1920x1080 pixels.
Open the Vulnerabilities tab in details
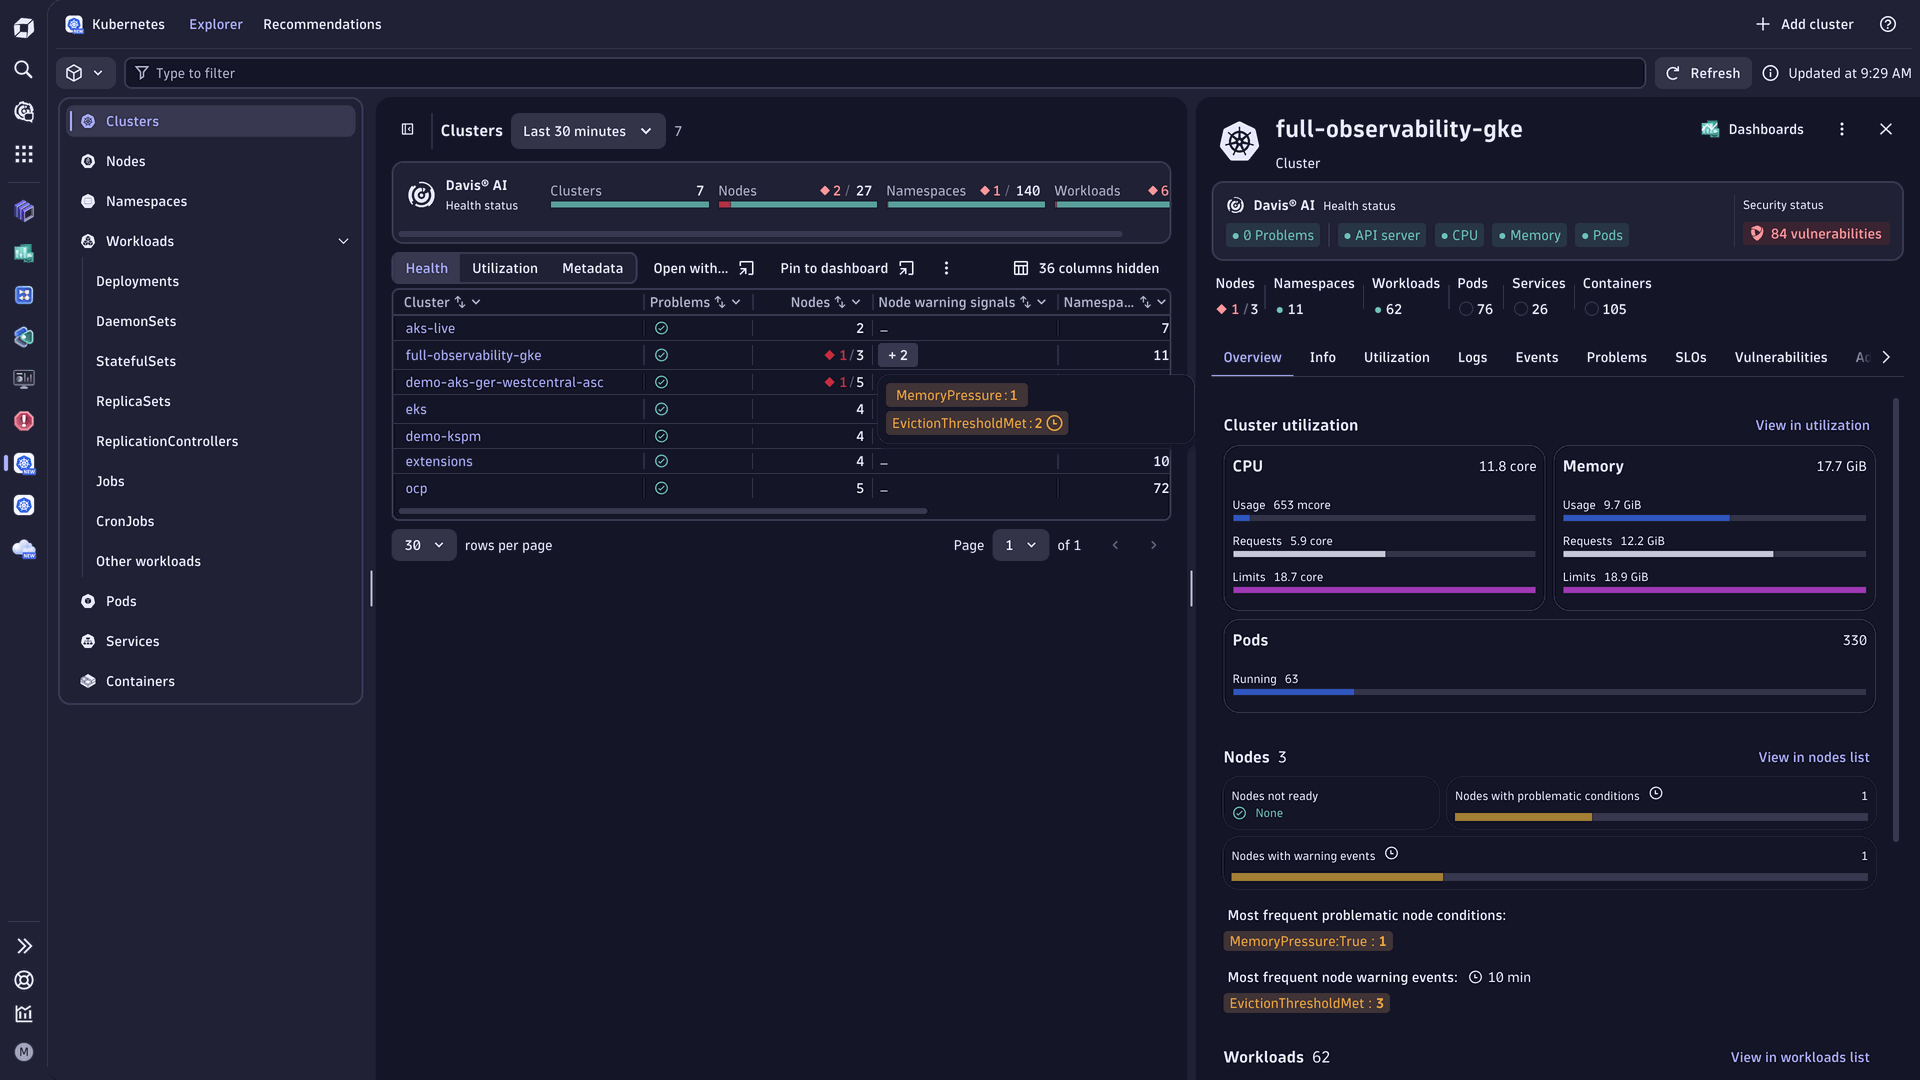(1780, 357)
